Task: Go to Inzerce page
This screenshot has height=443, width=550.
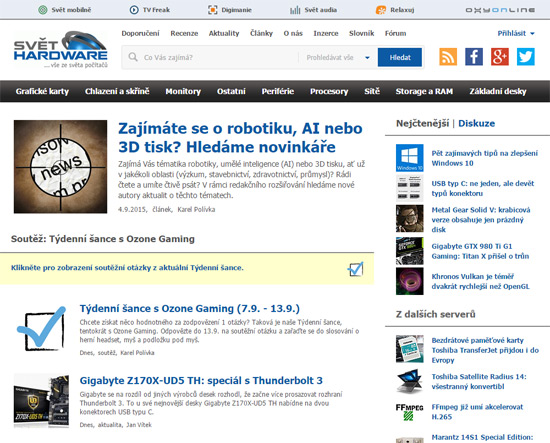Action: tap(326, 33)
